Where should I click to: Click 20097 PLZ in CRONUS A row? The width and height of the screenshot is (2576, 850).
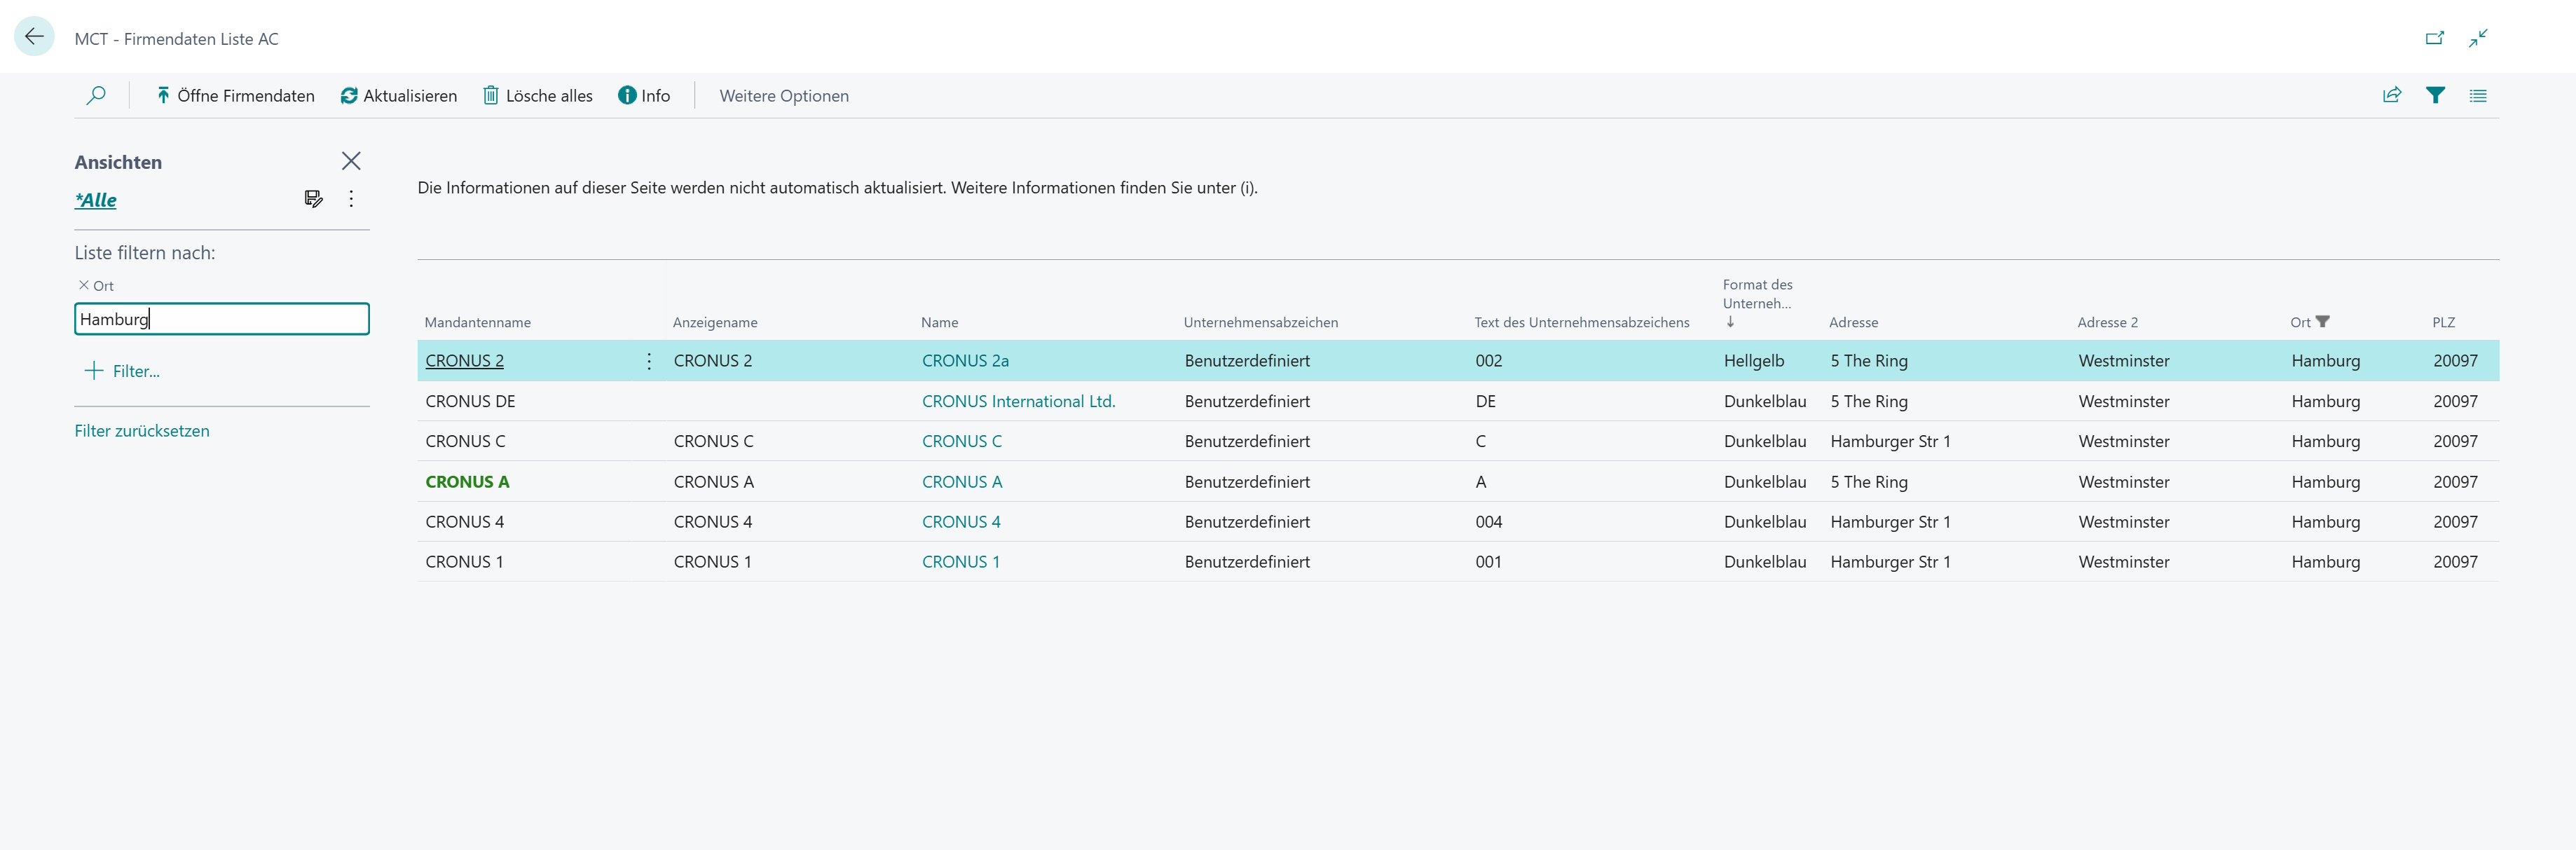(2455, 482)
